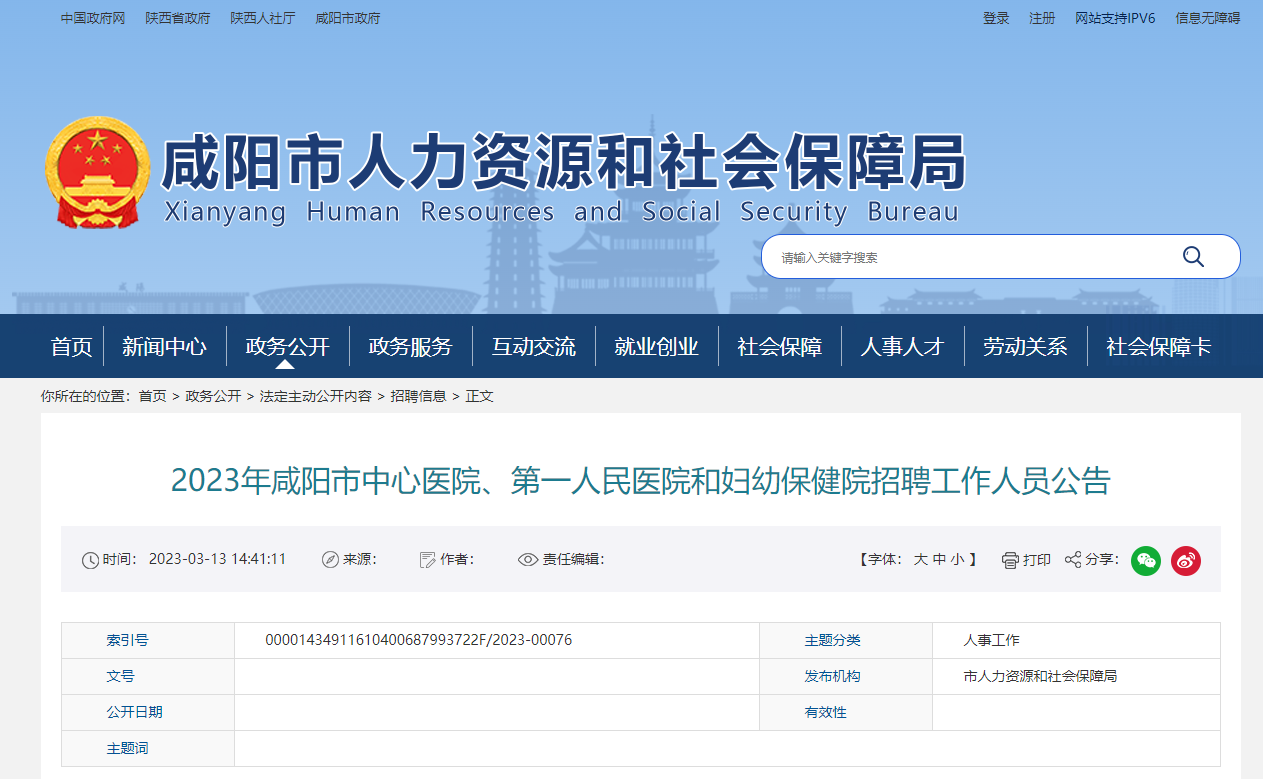Open 中国政府网 top link
This screenshot has width=1263, height=779.
pyautogui.click(x=92, y=18)
